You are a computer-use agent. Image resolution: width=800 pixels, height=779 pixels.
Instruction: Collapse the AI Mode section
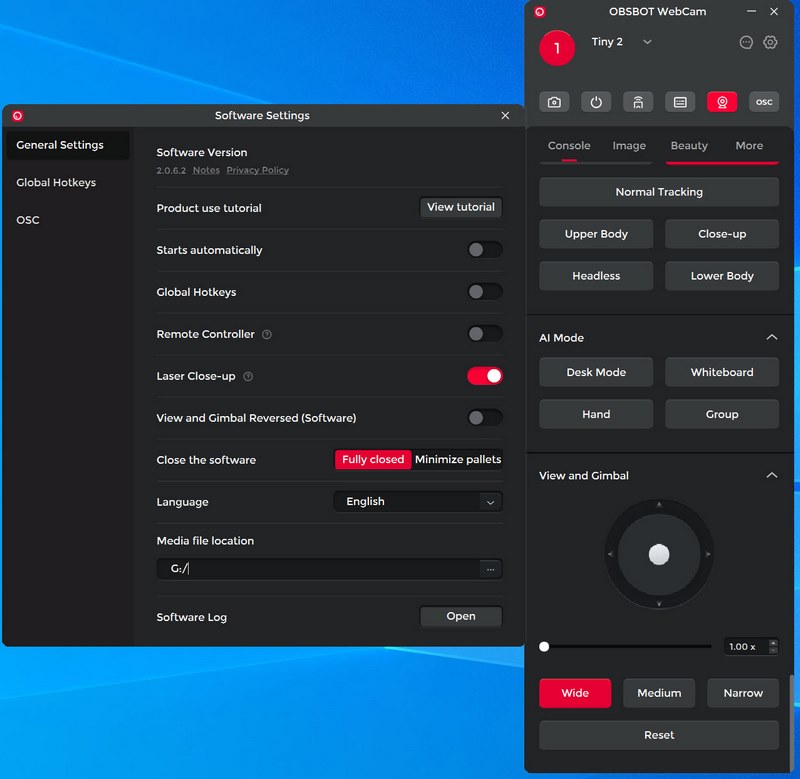772,338
